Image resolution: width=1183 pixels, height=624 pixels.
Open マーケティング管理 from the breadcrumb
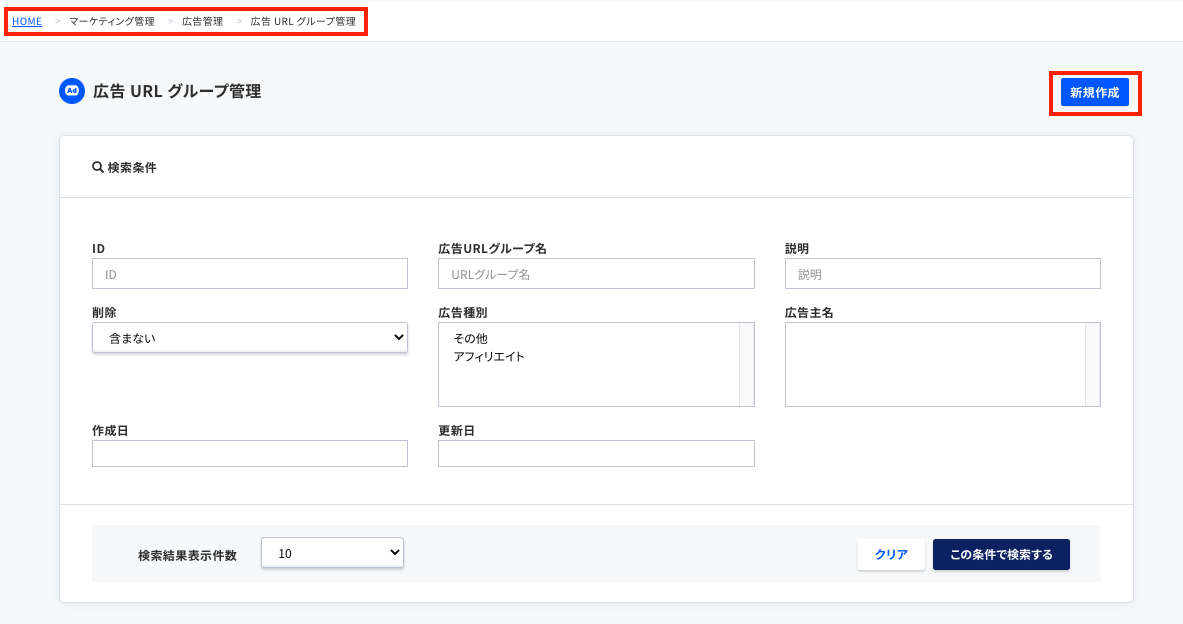[x=110, y=20]
